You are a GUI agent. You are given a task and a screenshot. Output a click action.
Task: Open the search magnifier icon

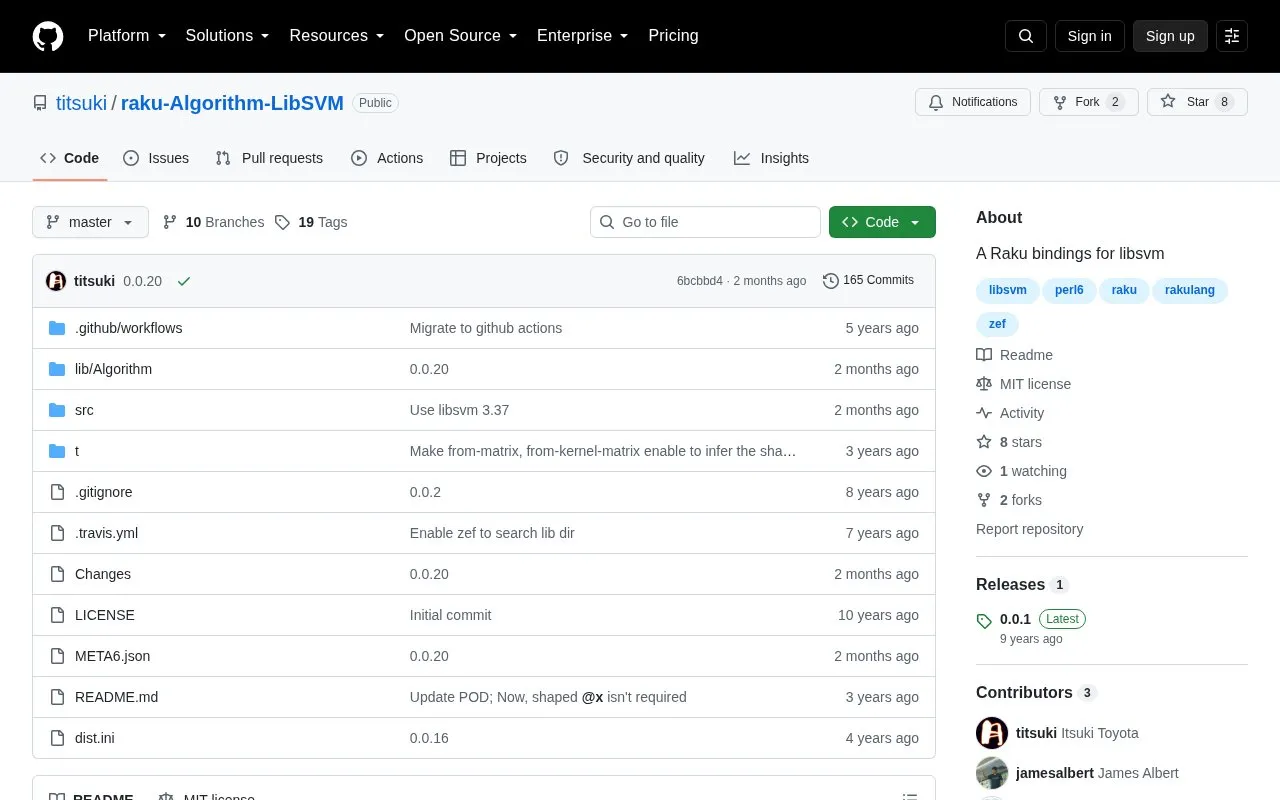pyautogui.click(x=1026, y=36)
